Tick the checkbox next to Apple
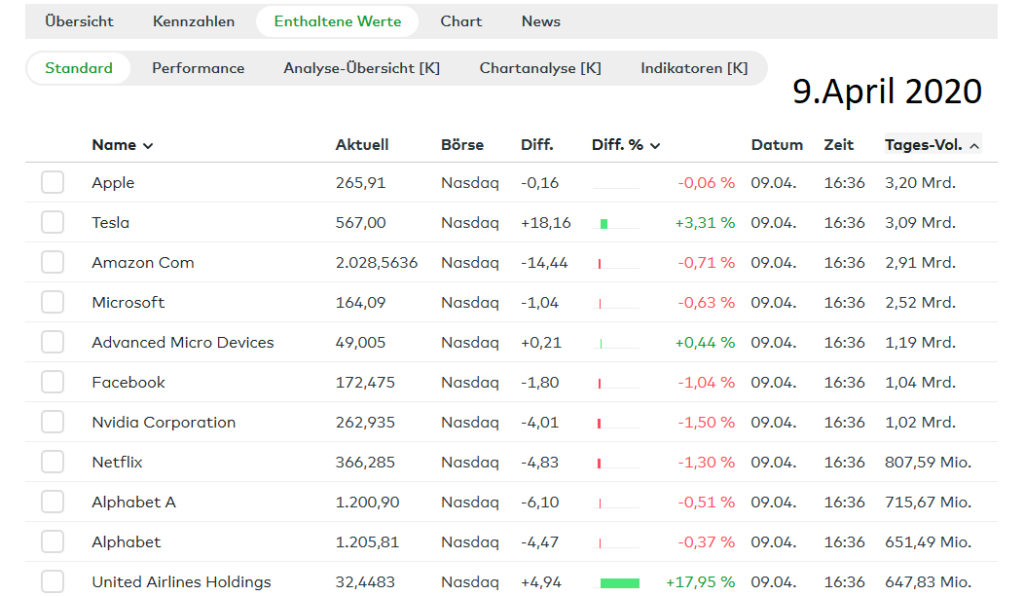The width and height of the screenshot is (1024, 596). pos(52,182)
